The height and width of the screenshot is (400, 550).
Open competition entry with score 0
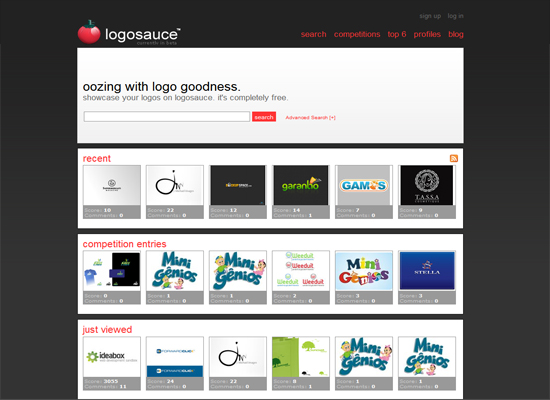coord(112,271)
